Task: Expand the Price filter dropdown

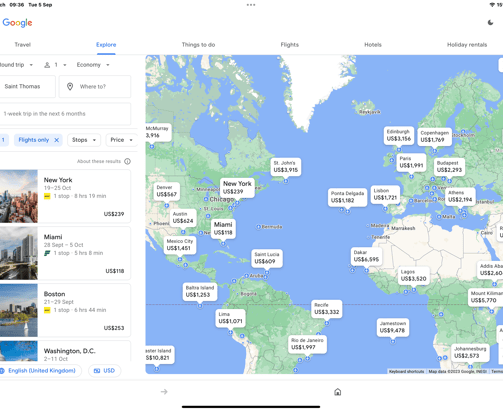Action: click(121, 140)
